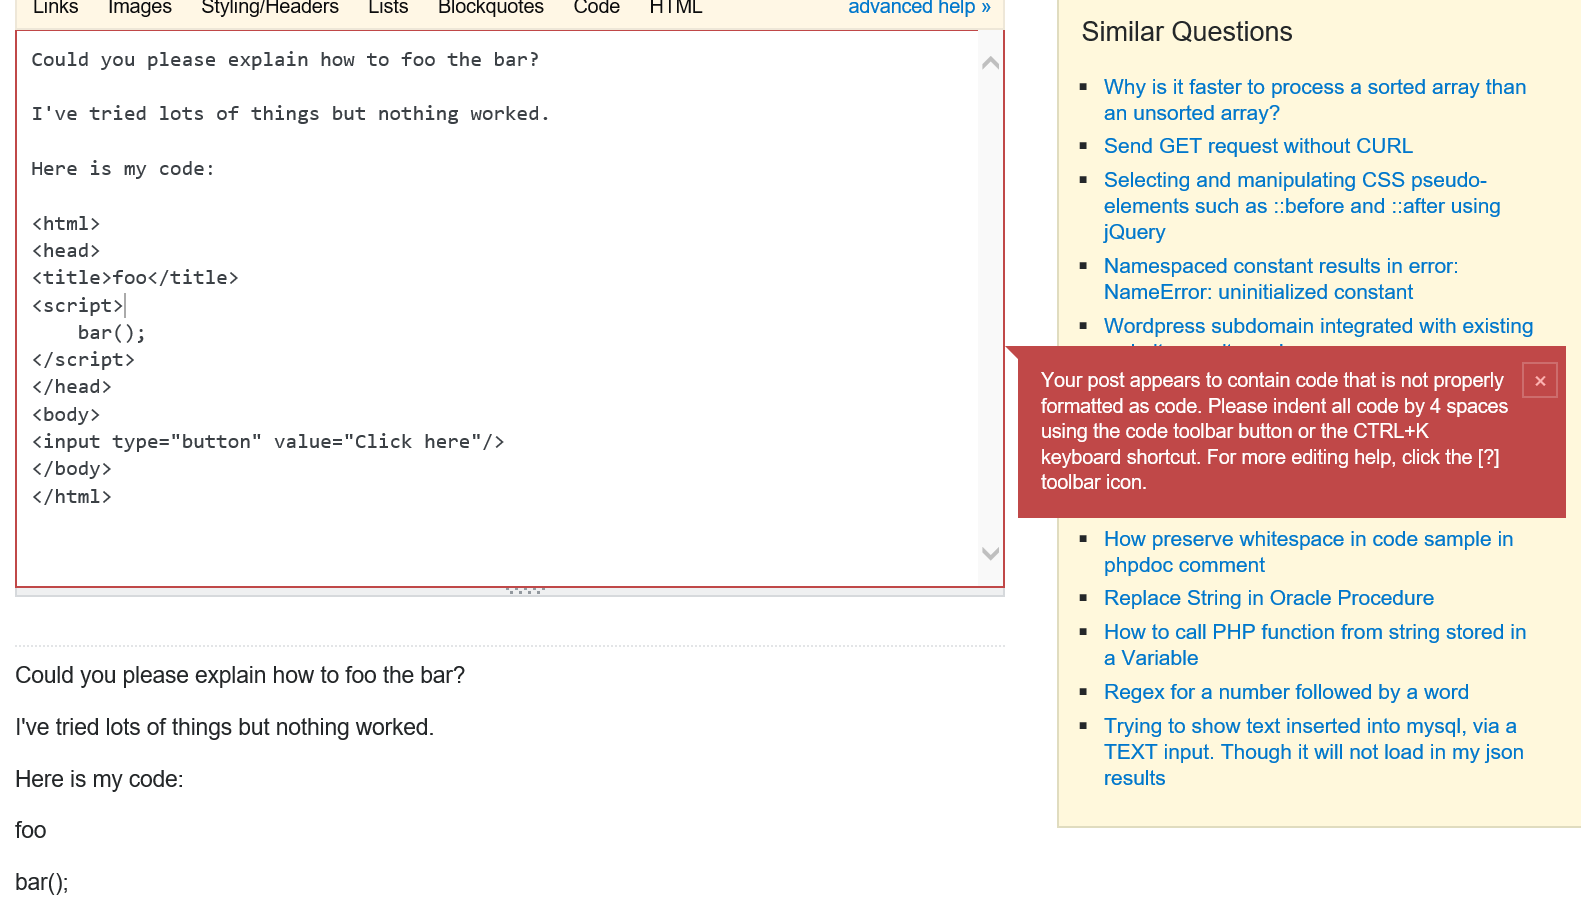This screenshot has height=917, width=1581.
Task: Open the Links help tab
Action: pos(55,8)
